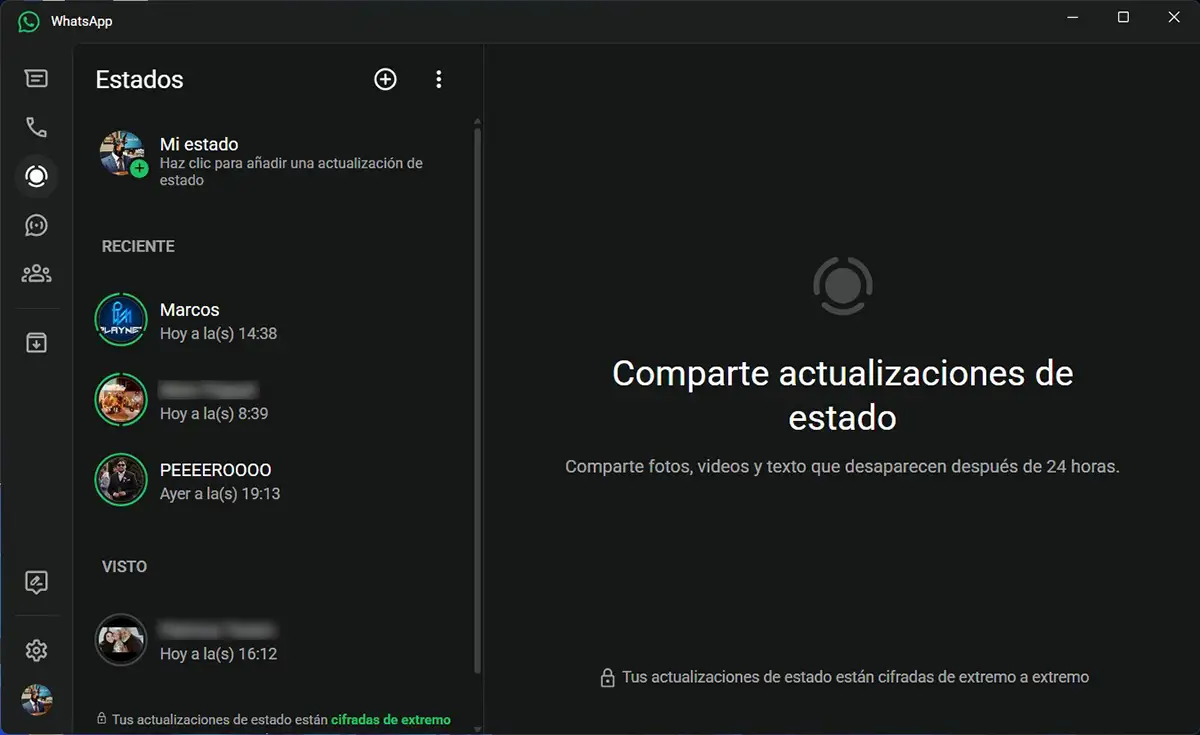Open the Calls panel

pyautogui.click(x=36, y=126)
